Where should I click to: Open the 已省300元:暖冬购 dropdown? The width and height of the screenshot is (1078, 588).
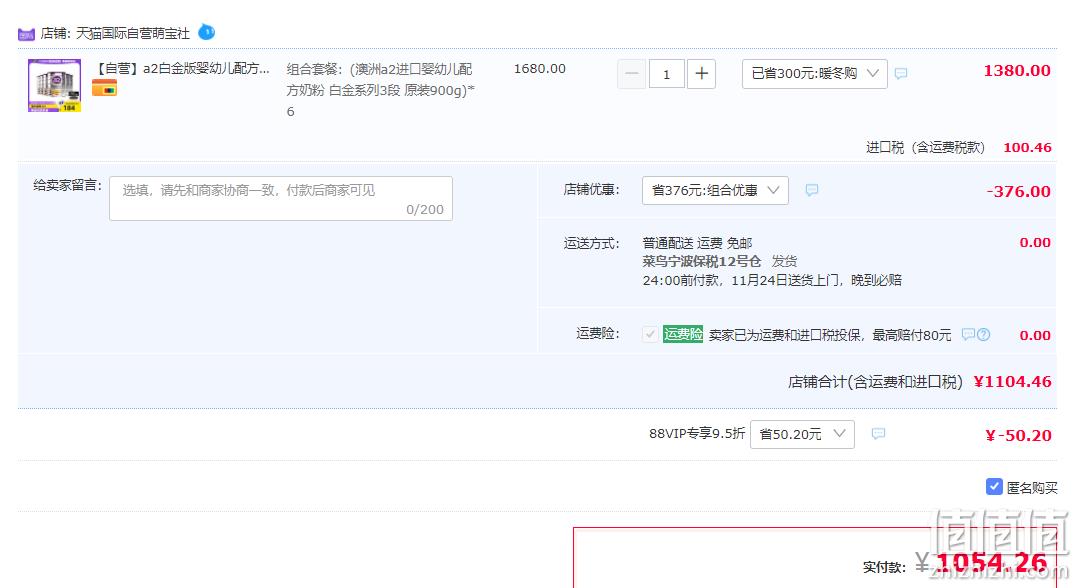coord(815,74)
